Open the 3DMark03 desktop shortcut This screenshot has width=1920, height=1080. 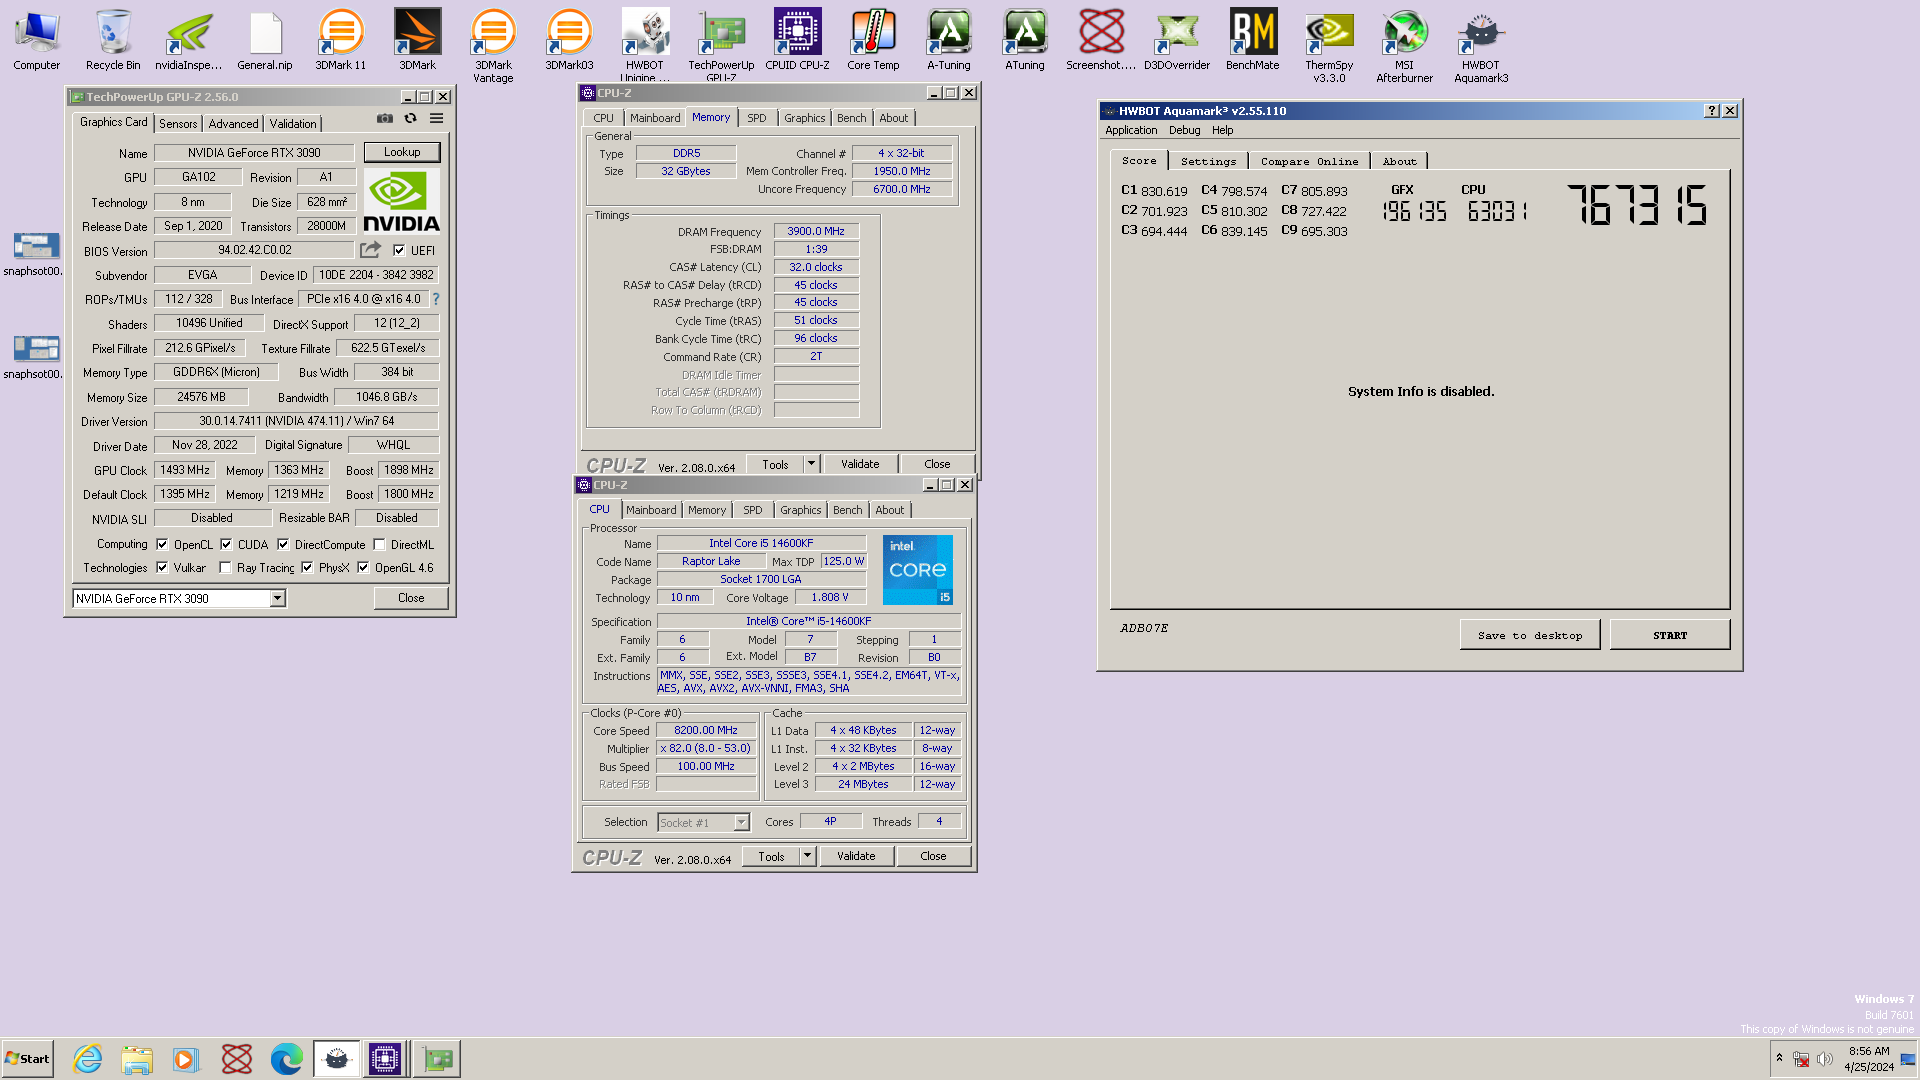(569, 40)
